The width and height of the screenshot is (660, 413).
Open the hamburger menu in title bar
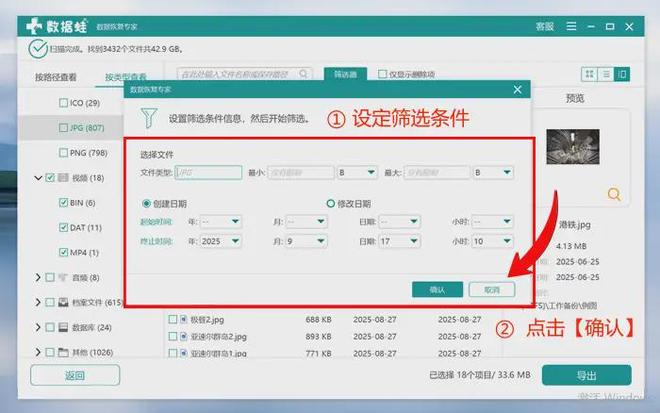pyautogui.click(x=571, y=27)
